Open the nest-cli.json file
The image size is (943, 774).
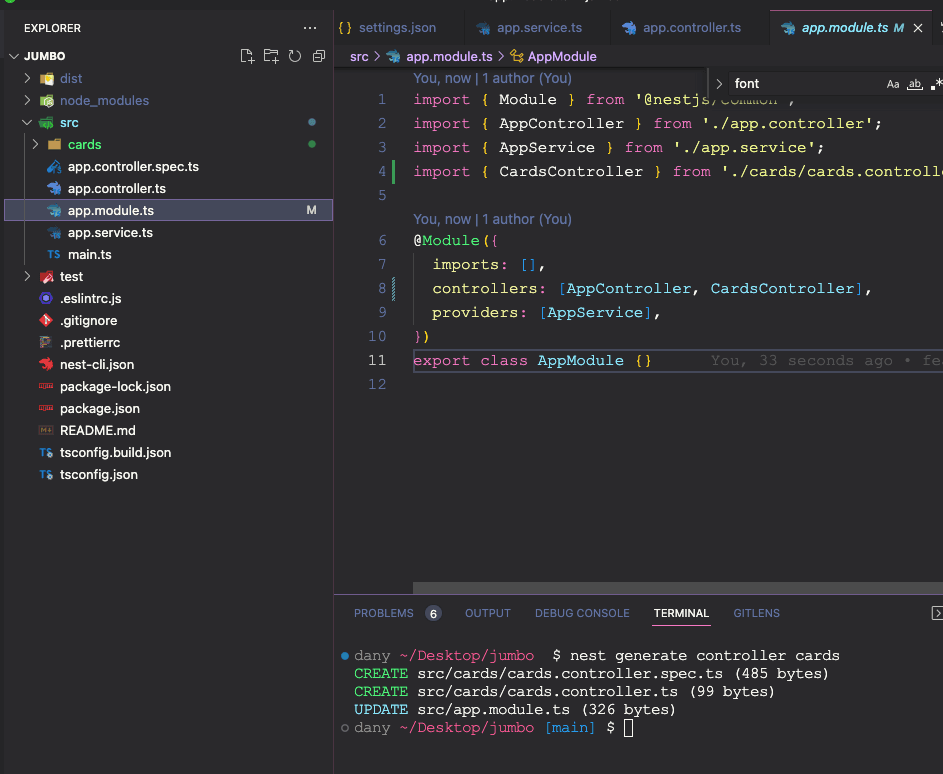point(96,364)
